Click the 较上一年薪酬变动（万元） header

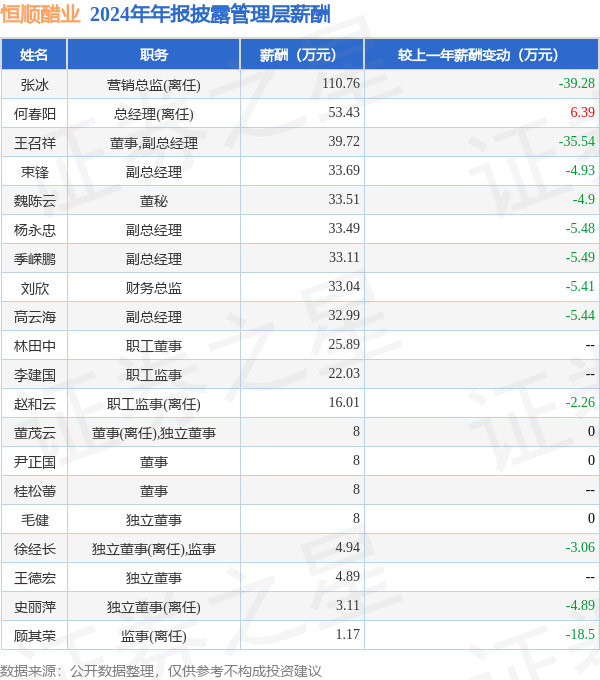pyautogui.click(x=481, y=55)
